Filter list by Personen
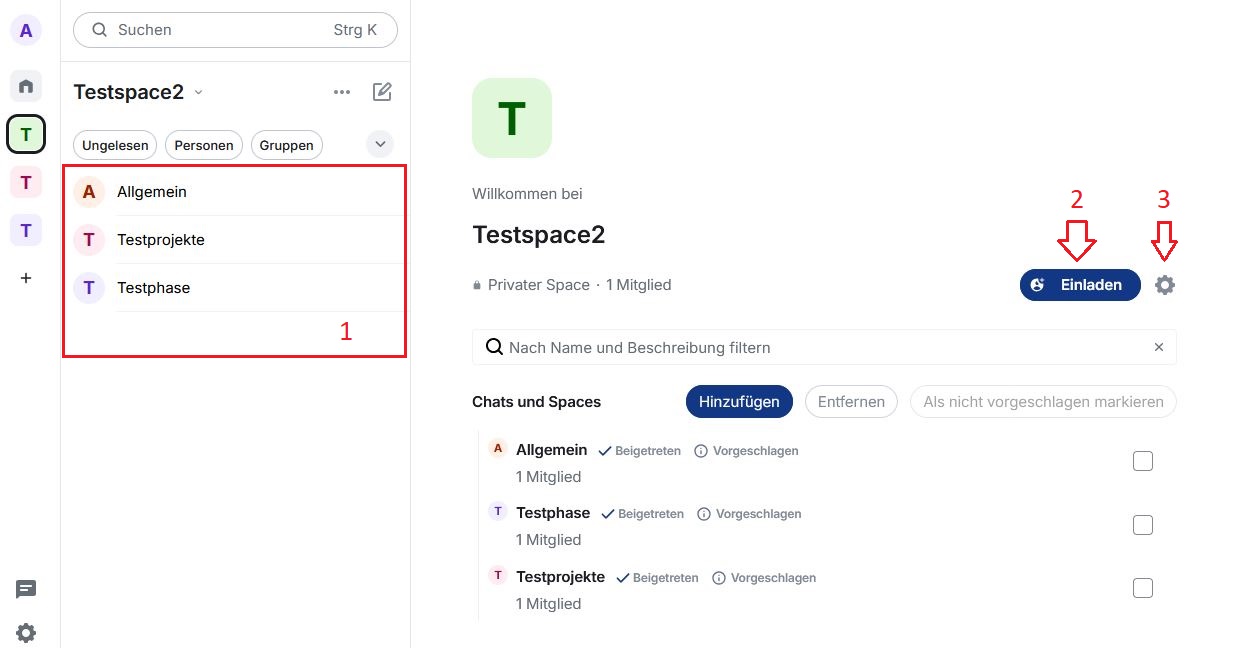 click(x=204, y=145)
